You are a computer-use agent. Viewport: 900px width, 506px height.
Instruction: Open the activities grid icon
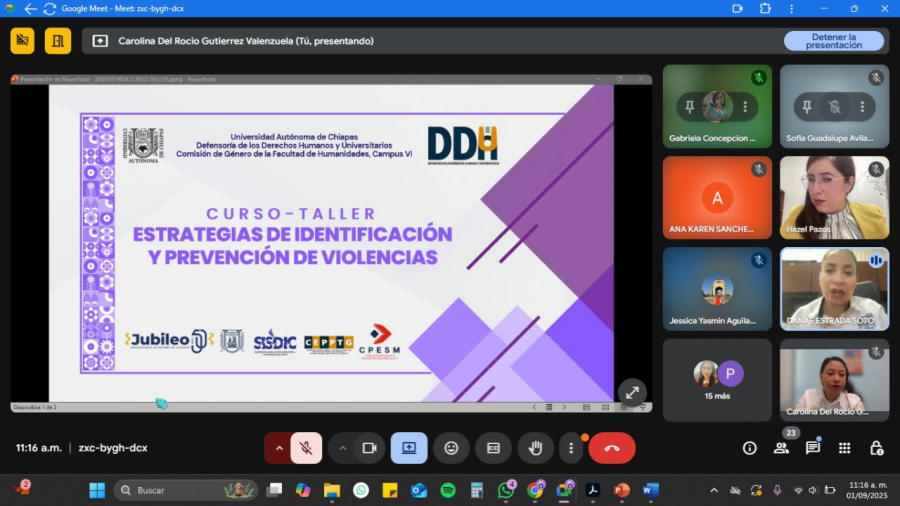(845, 448)
